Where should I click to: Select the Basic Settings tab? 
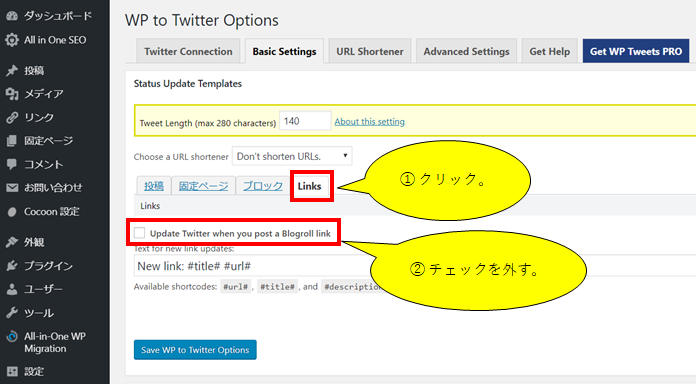tap(285, 51)
